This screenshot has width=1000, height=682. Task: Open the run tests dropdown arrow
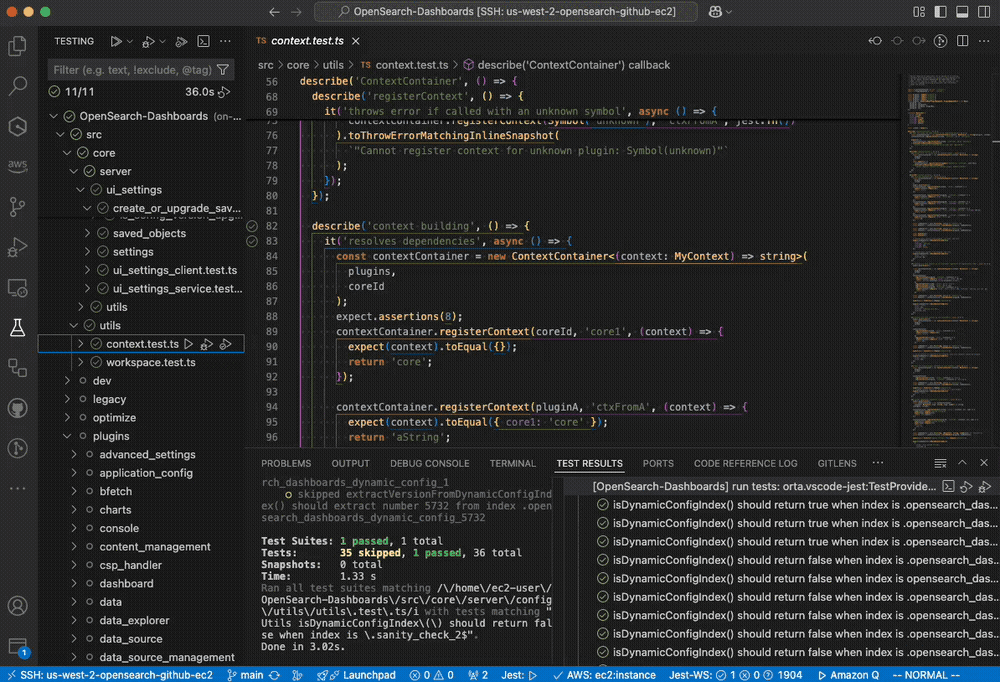click(130, 41)
